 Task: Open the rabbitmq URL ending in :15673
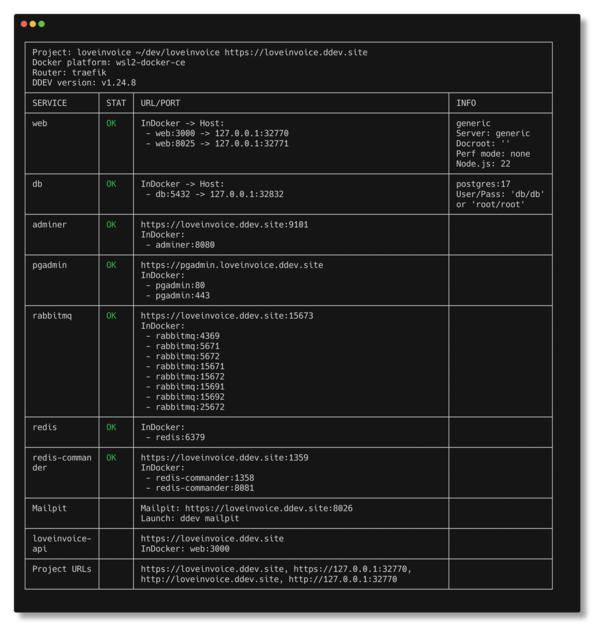pyautogui.click(x=226, y=316)
